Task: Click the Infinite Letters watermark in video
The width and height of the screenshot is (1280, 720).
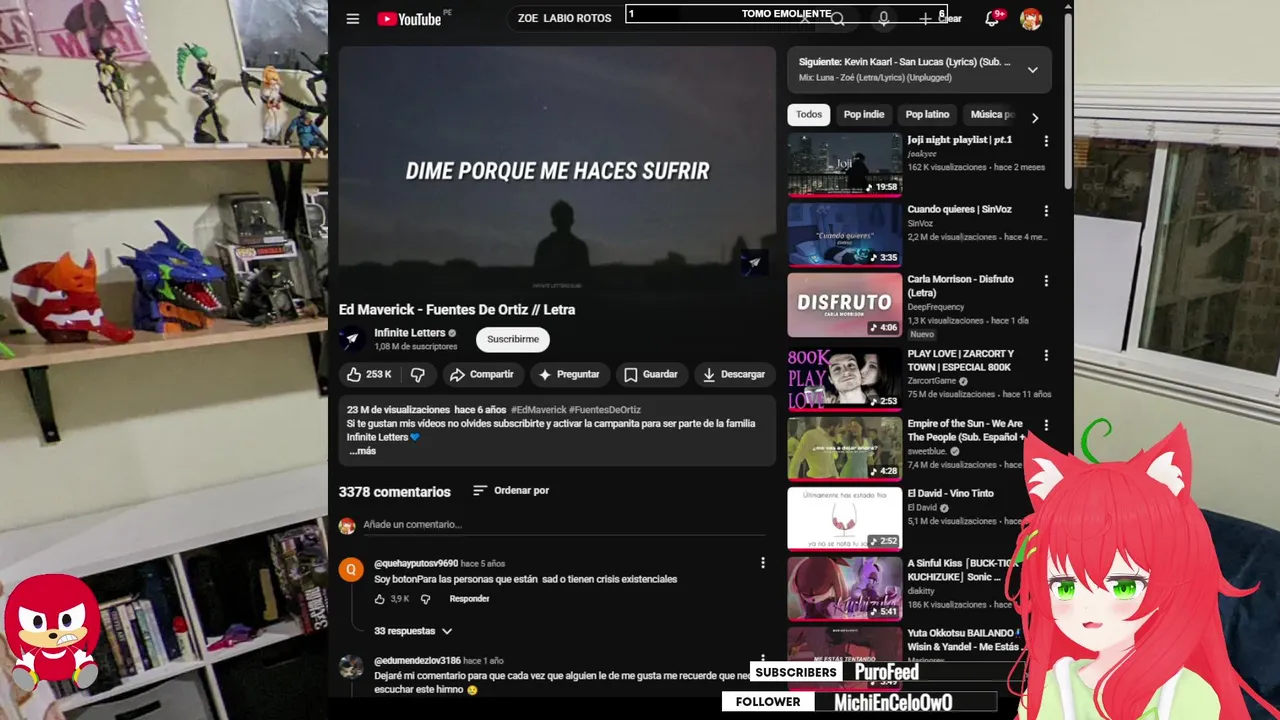Action: point(754,263)
